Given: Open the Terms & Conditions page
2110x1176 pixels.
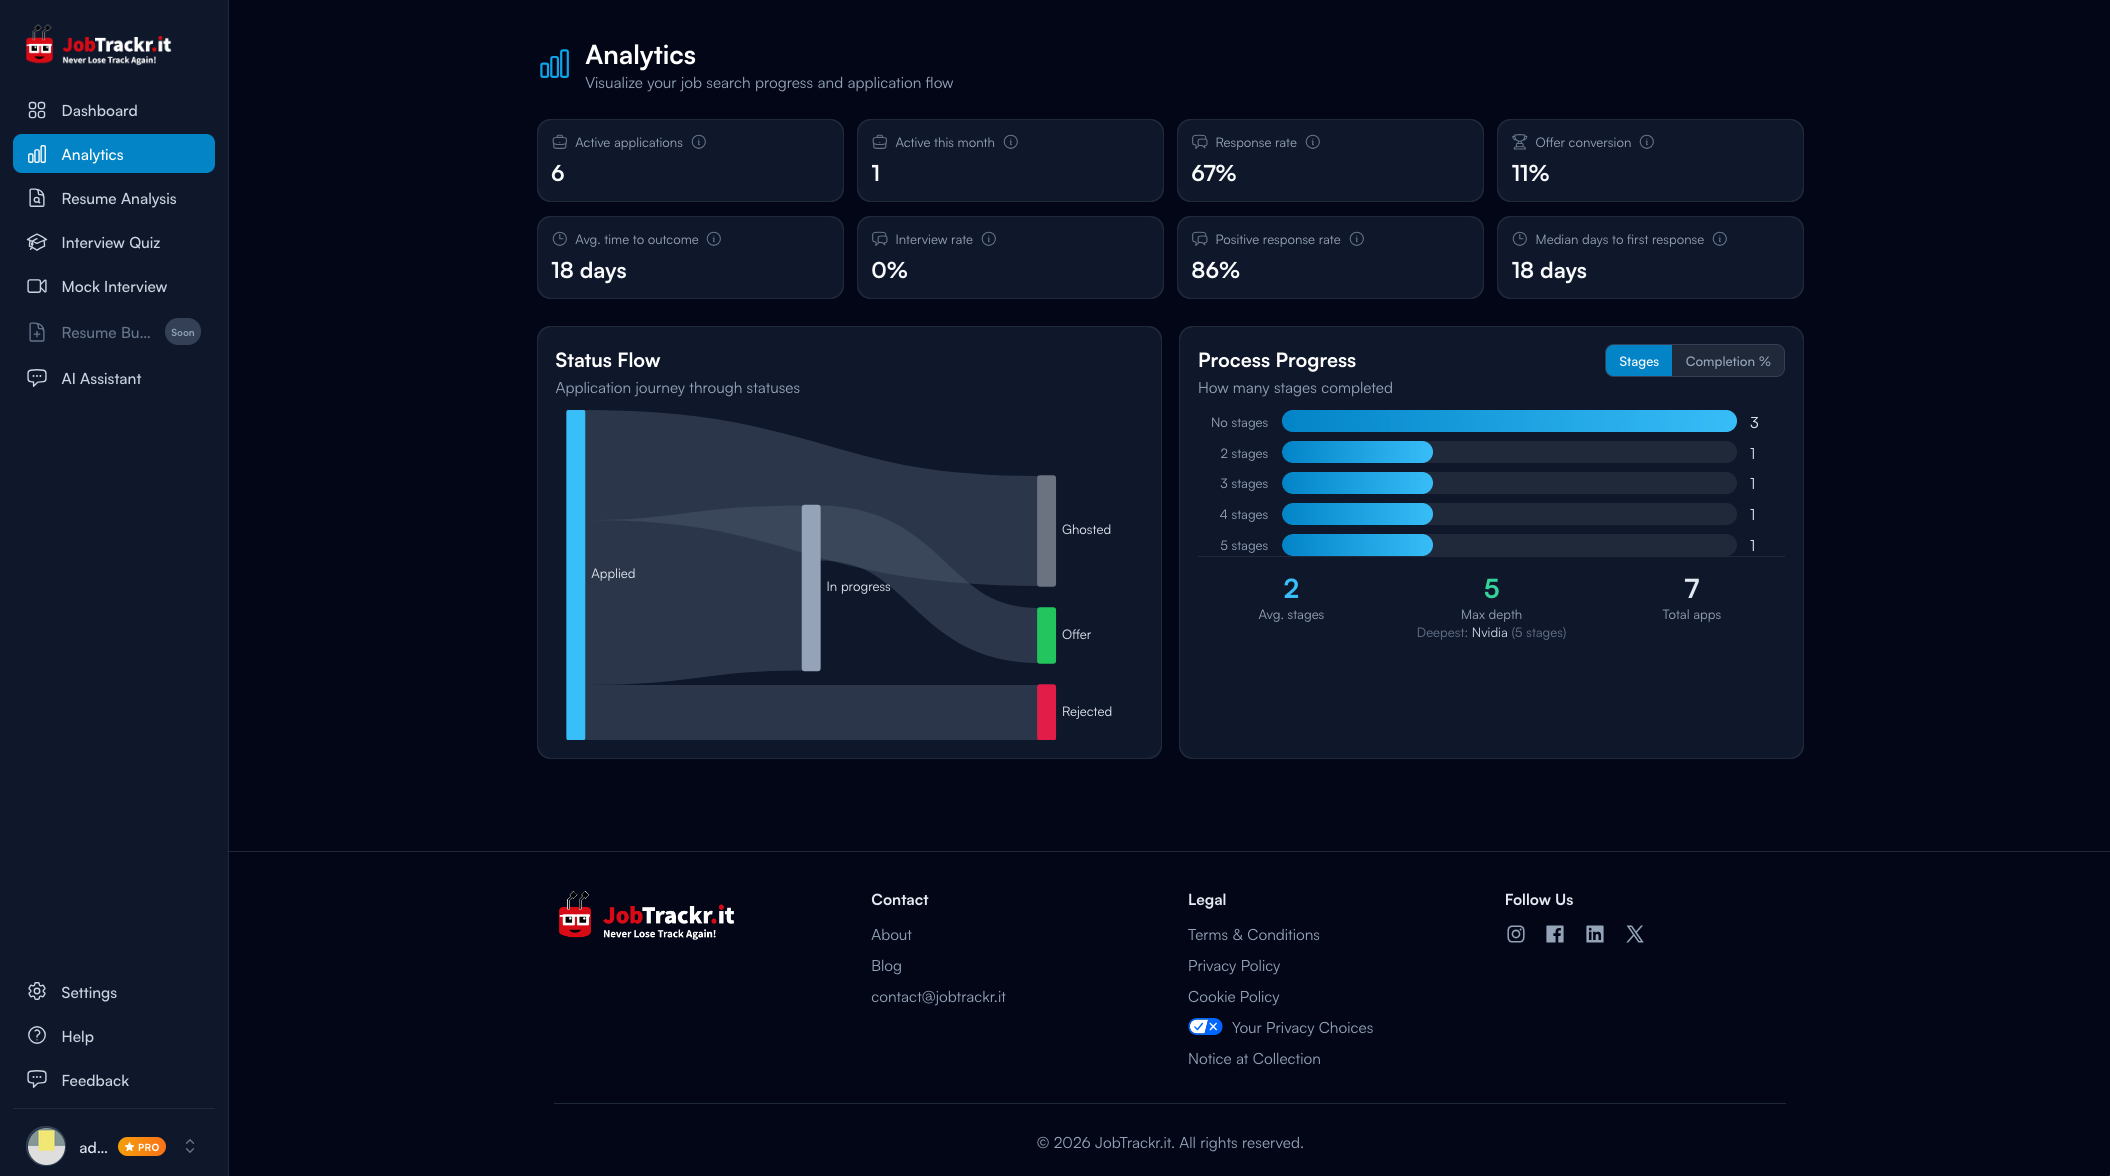Looking at the screenshot, I should pos(1253,934).
